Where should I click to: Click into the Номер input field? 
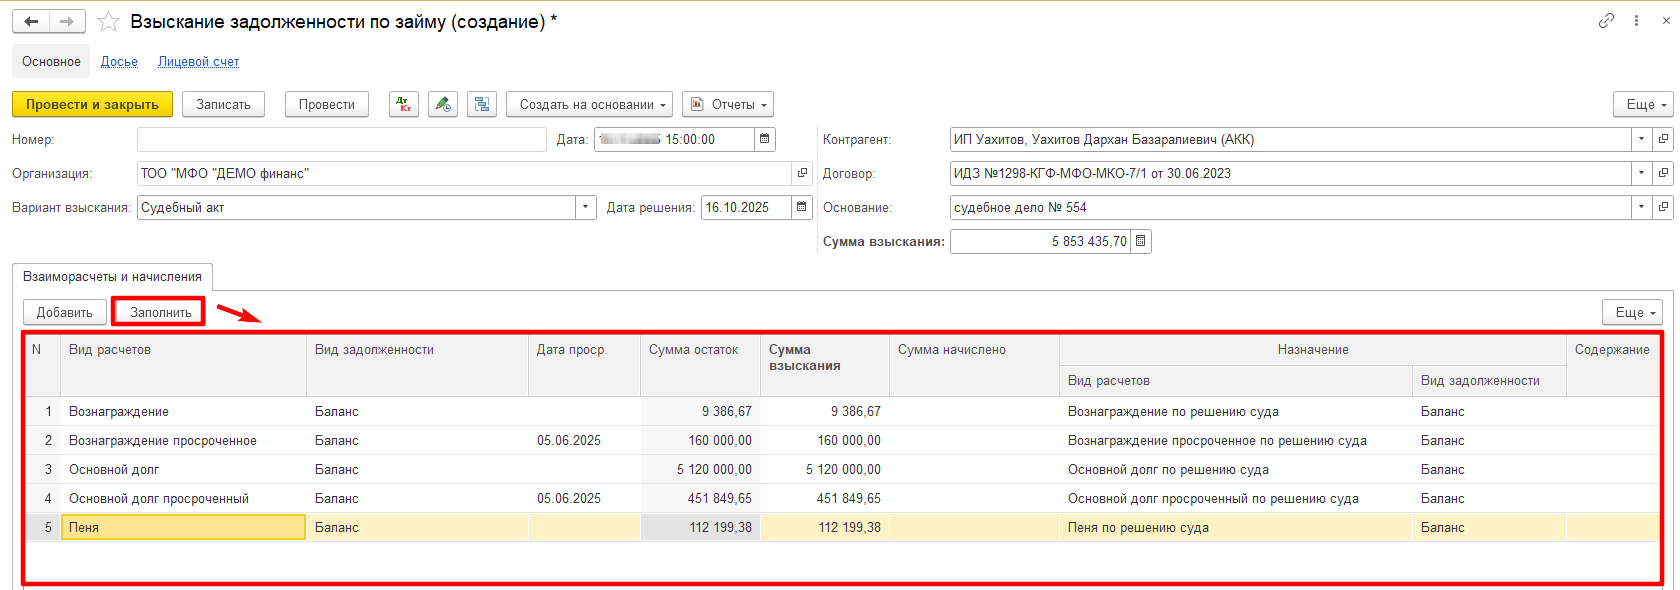[342, 139]
